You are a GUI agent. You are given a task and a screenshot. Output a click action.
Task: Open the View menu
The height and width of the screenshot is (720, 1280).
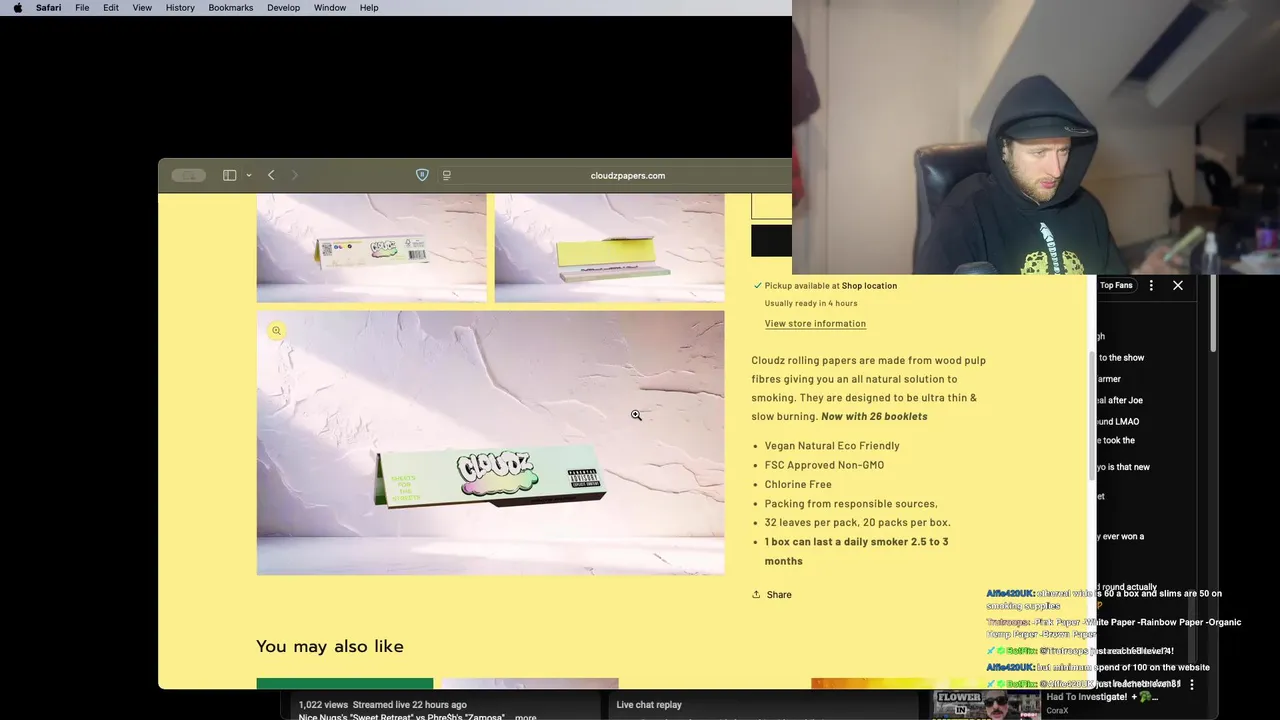[142, 7]
